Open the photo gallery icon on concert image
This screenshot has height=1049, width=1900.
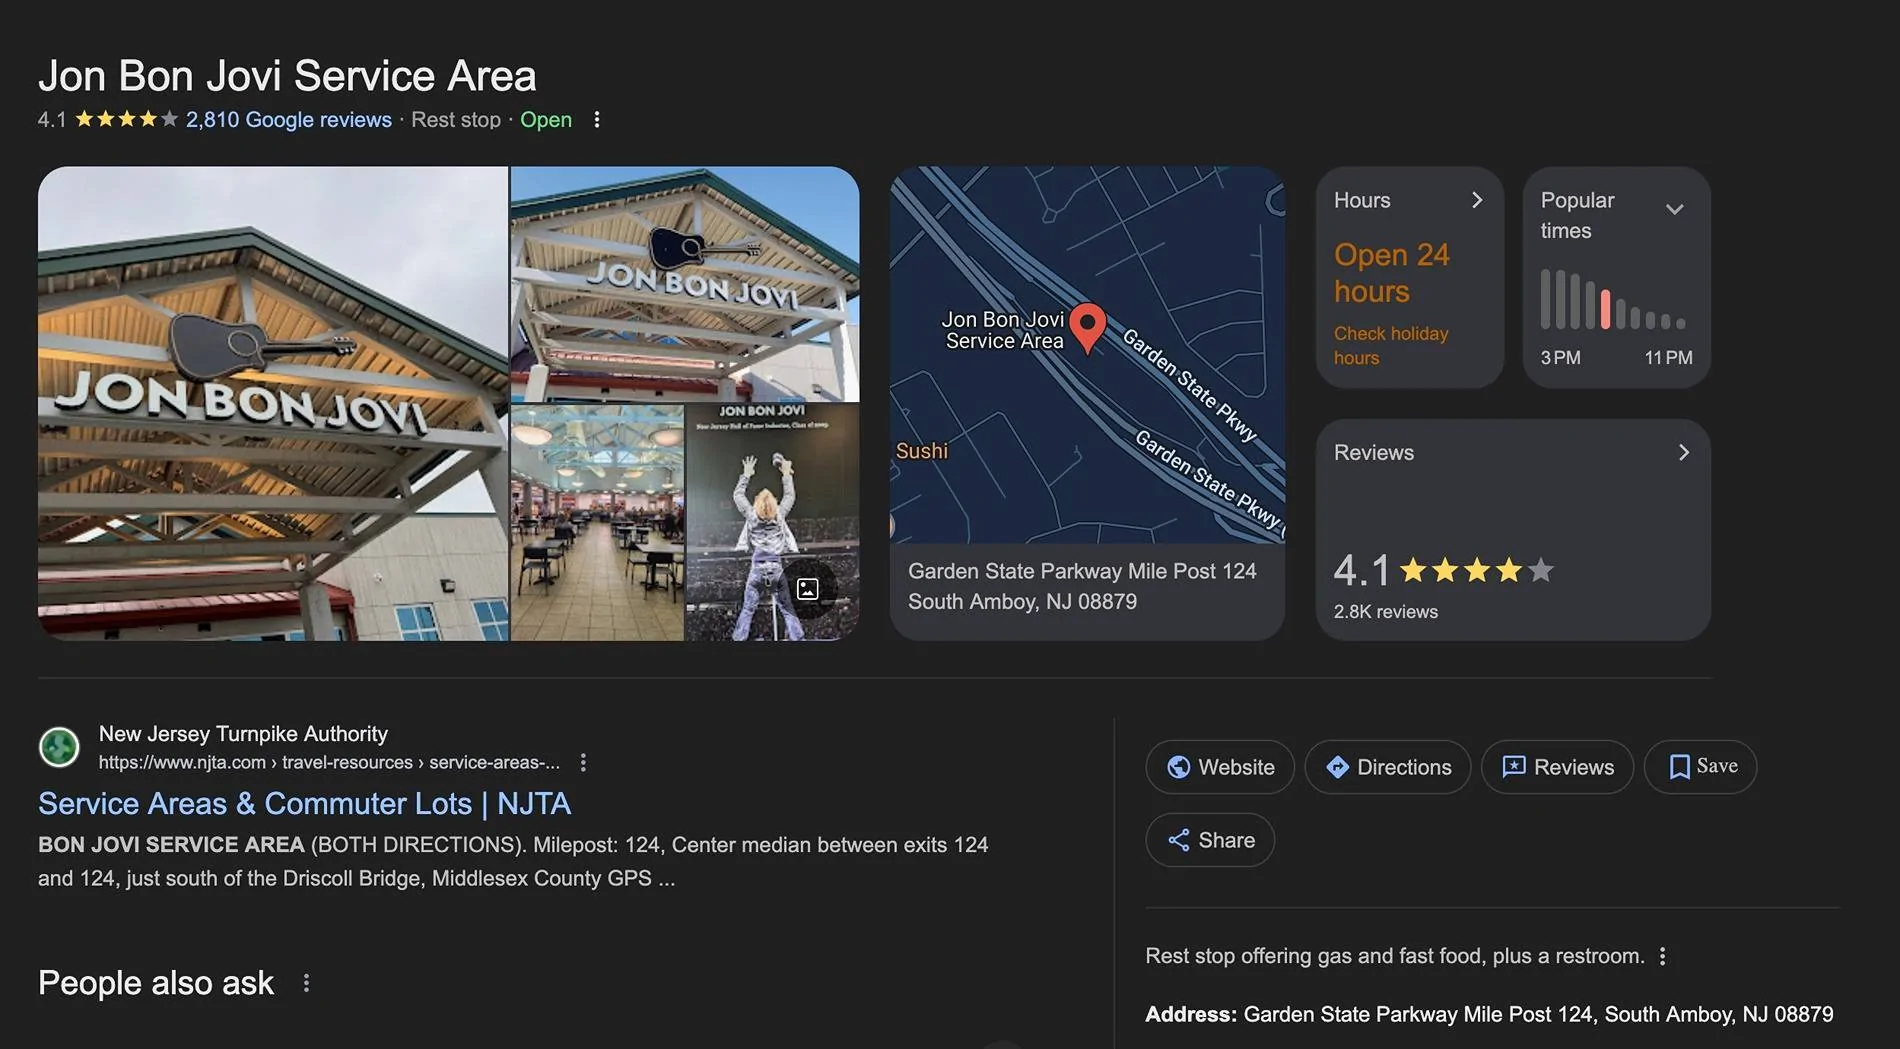click(807, 589)
